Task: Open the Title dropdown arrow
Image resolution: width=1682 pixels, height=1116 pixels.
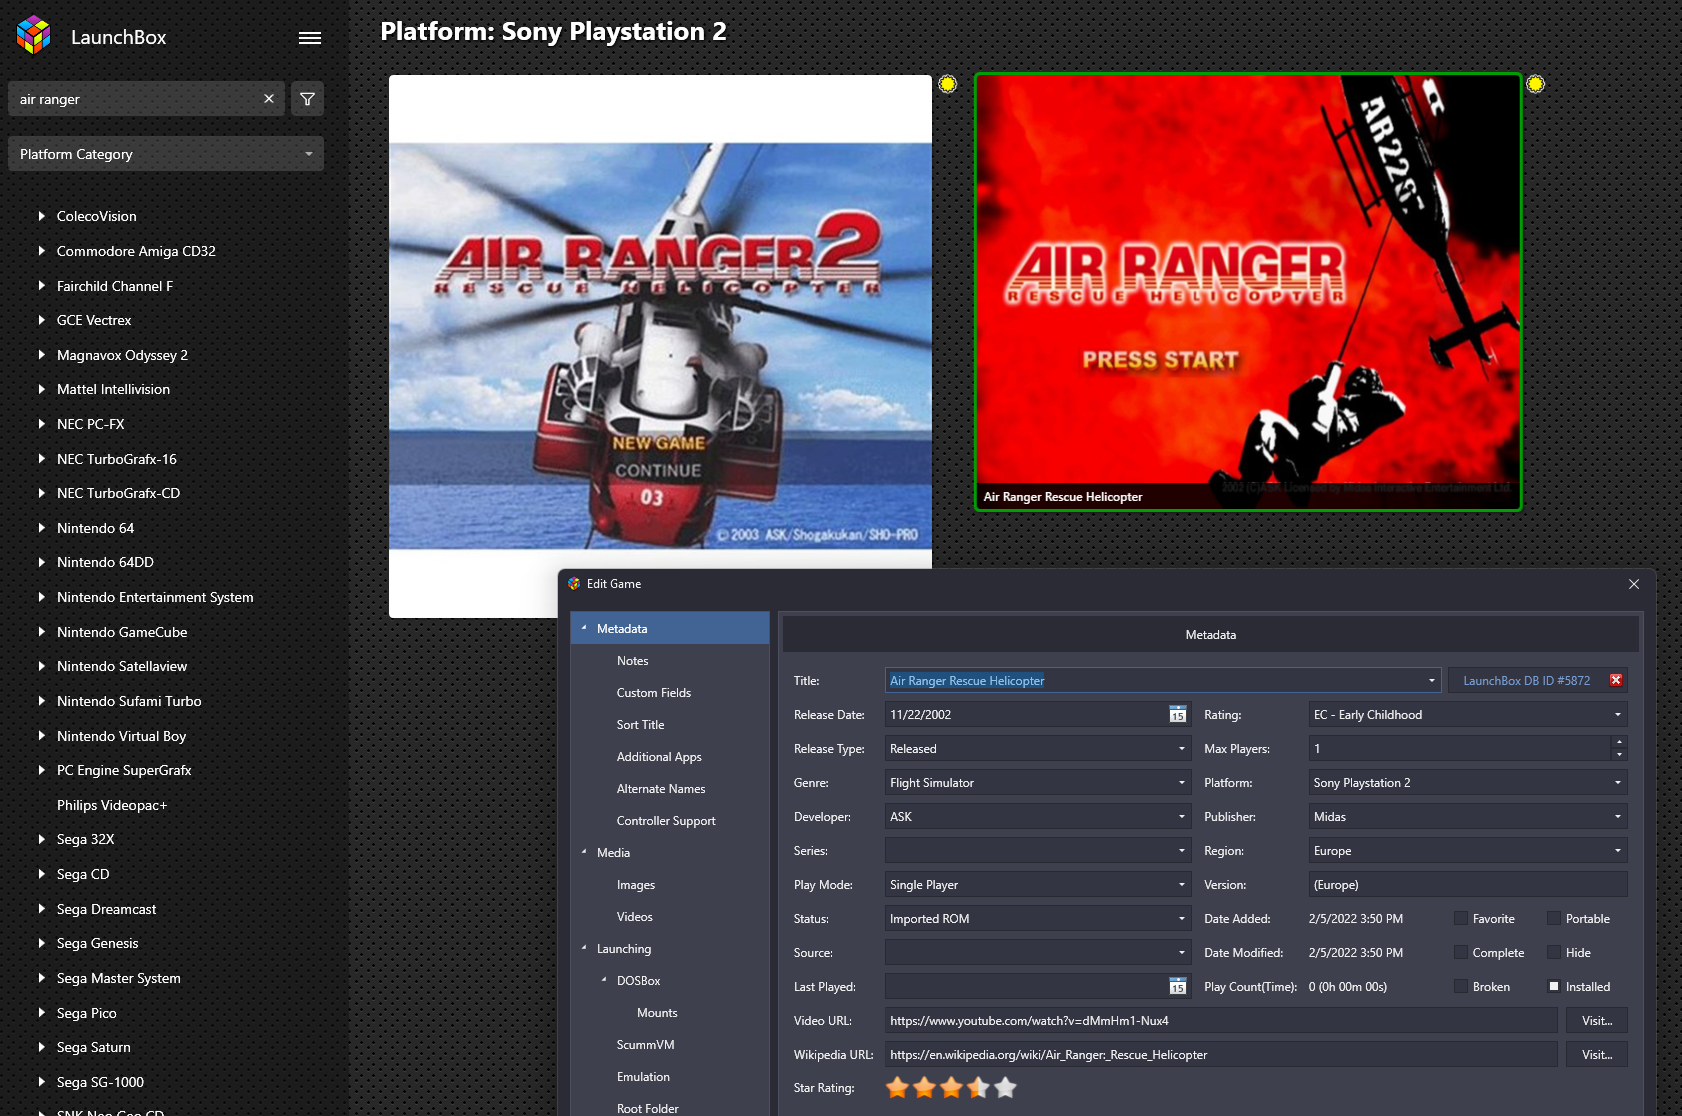Action: click(1432, 681)
